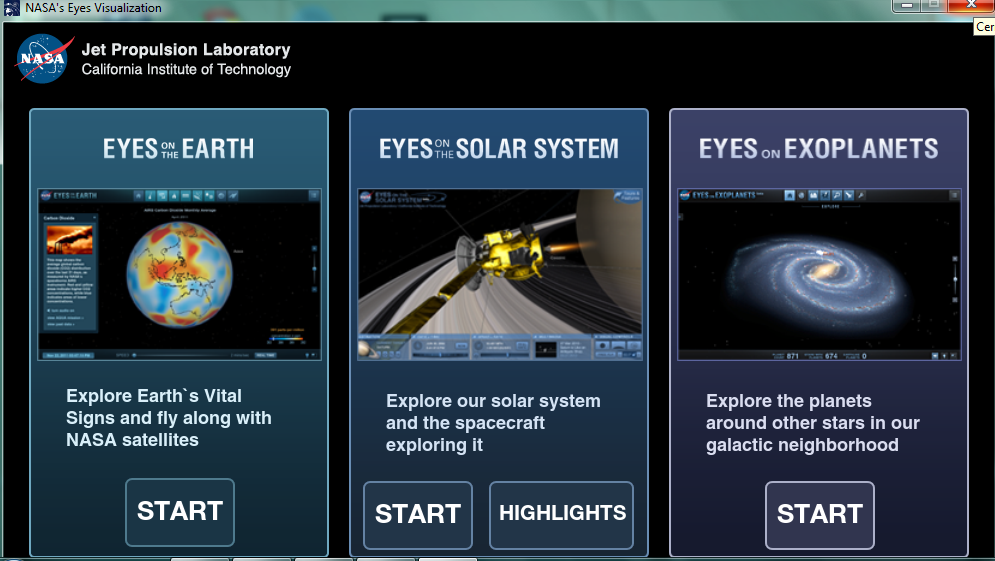
Task: Click the NASA's Eyes Visualization title bar icon
Action: click(11, 8)
